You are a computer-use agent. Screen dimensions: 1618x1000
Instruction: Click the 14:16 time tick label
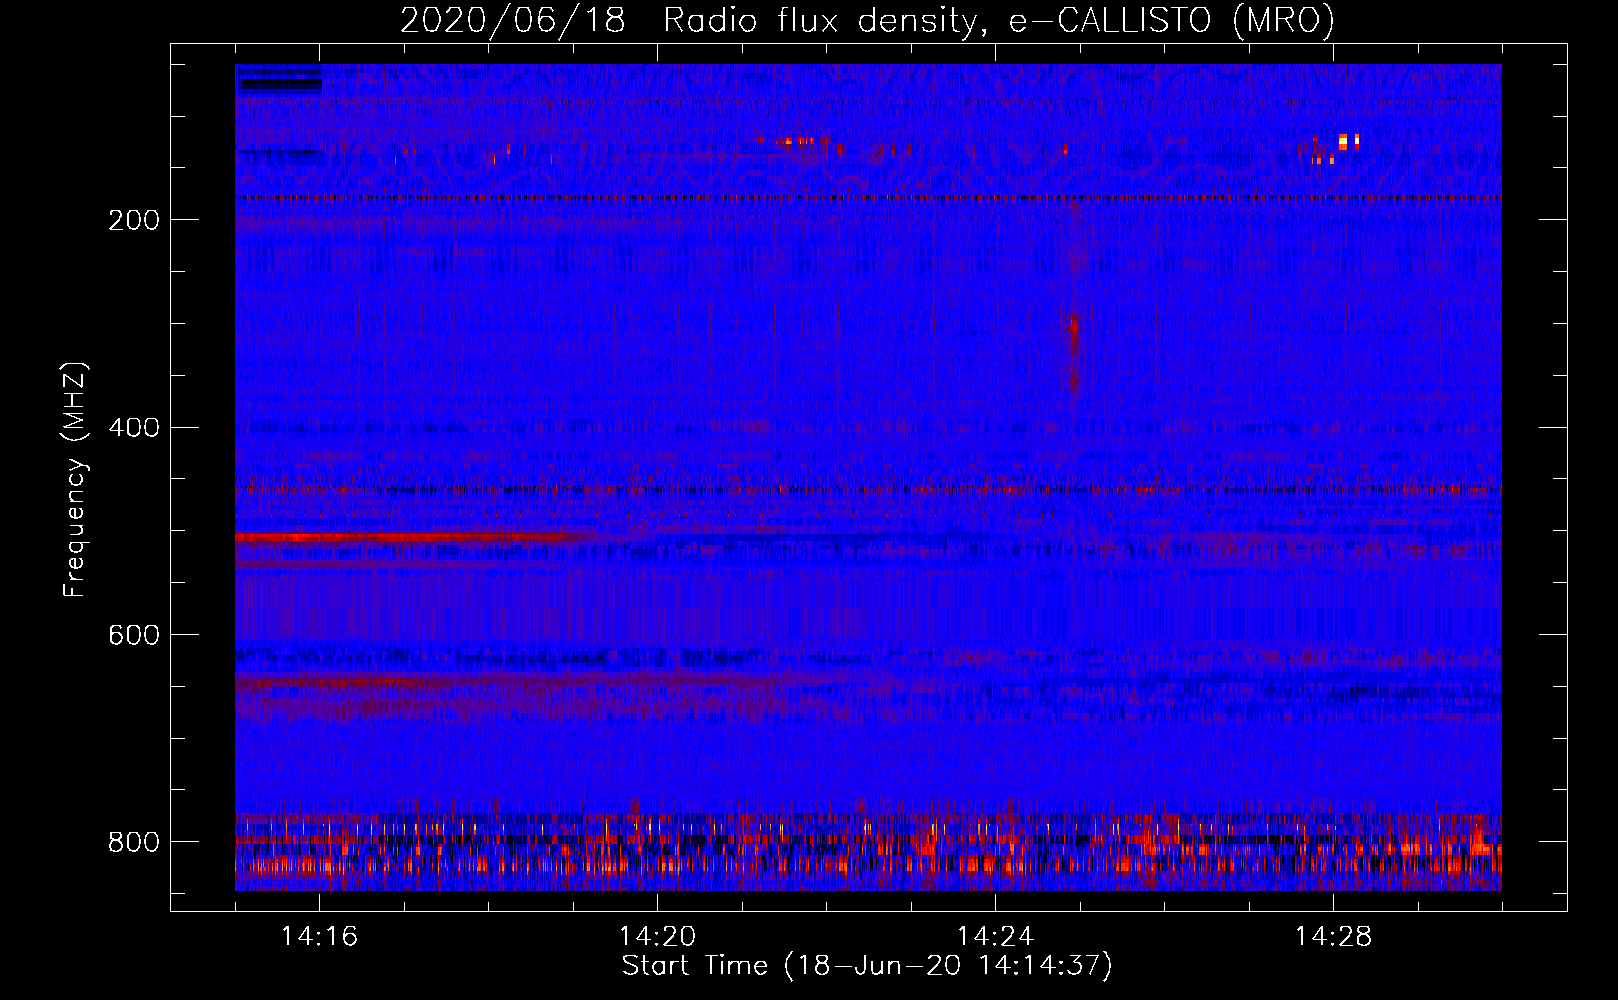click(319, 936)
